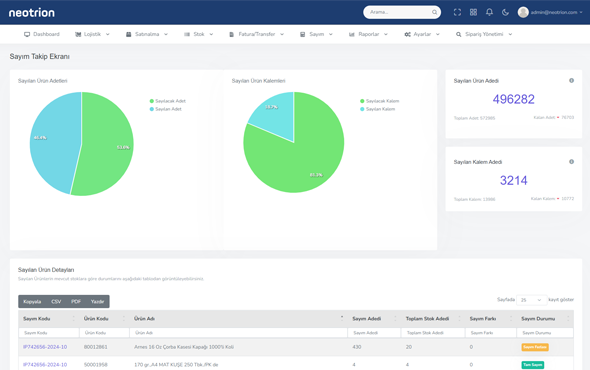Click the search magnifier icon
Viewport: 590px width, 370px height.
pyautogui.click(x=434, y=12)
